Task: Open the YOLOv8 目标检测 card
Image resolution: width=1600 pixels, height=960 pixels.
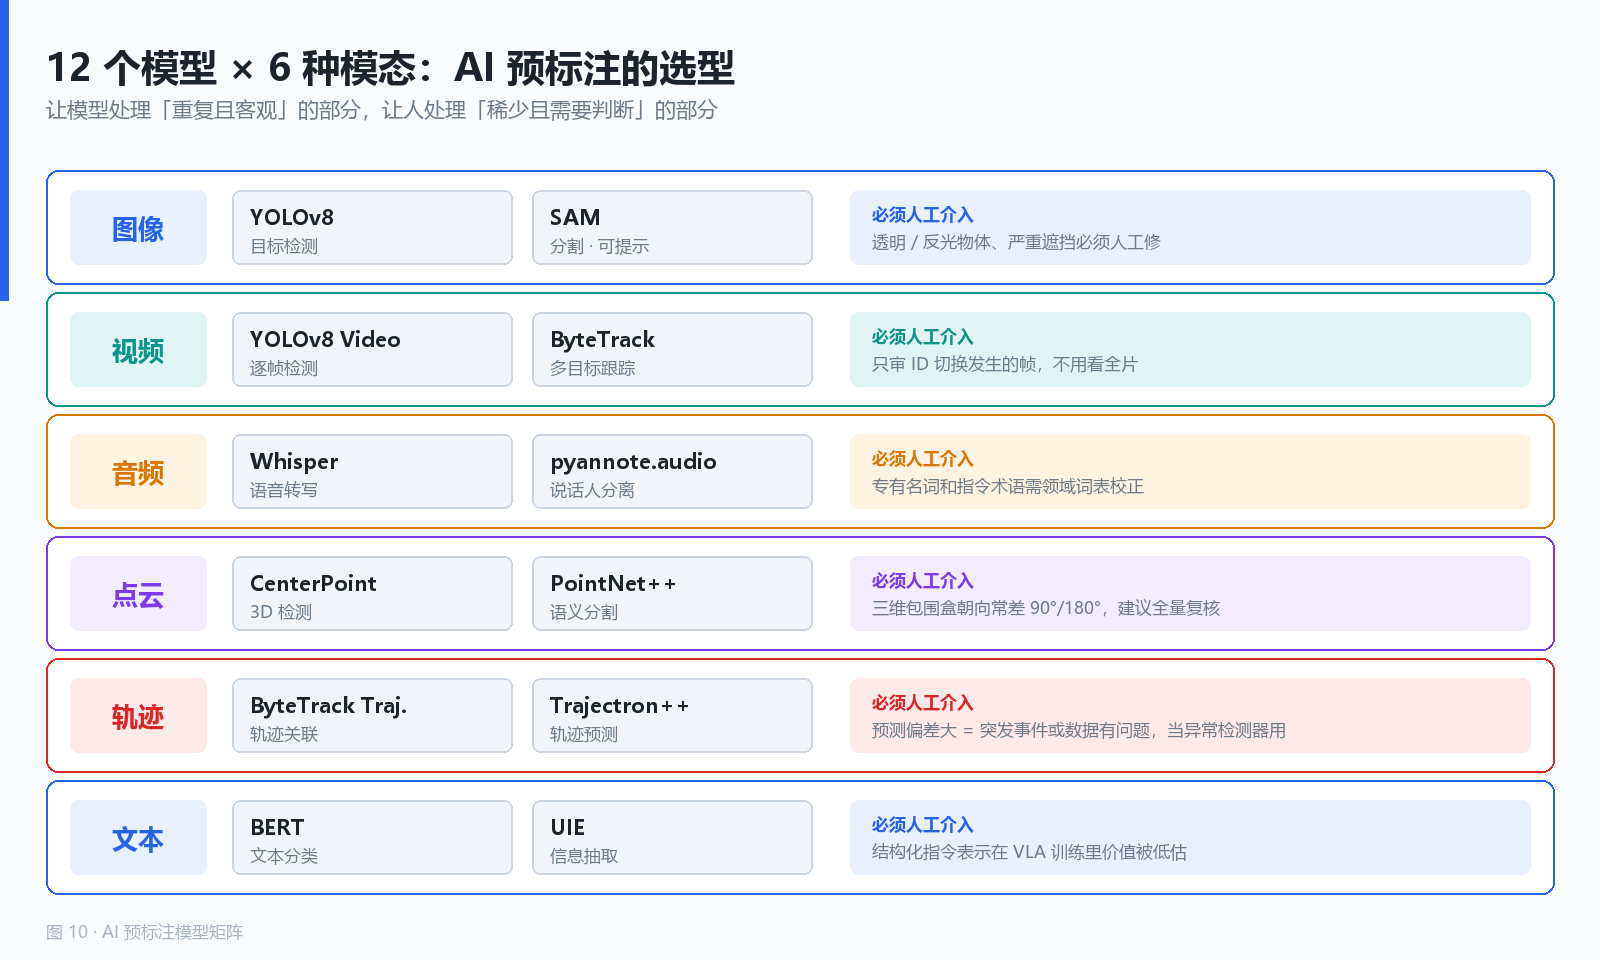Action: coord(372,228)
